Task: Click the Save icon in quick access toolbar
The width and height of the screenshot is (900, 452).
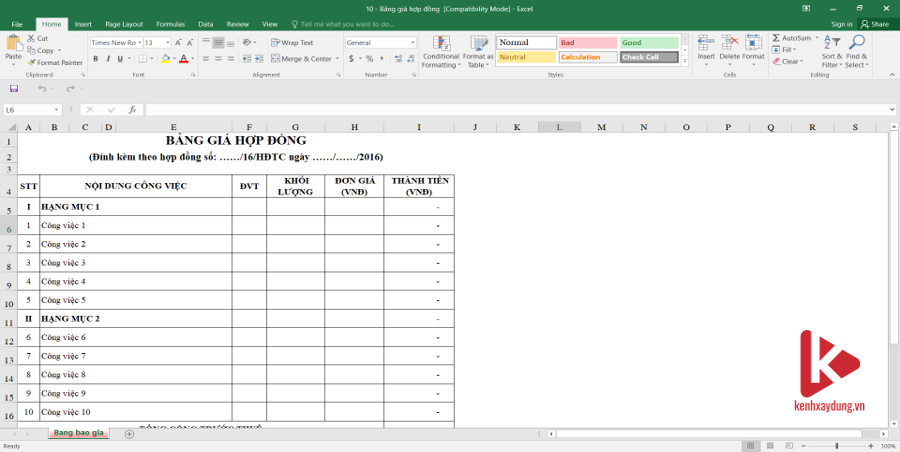Action: [14, 89]
